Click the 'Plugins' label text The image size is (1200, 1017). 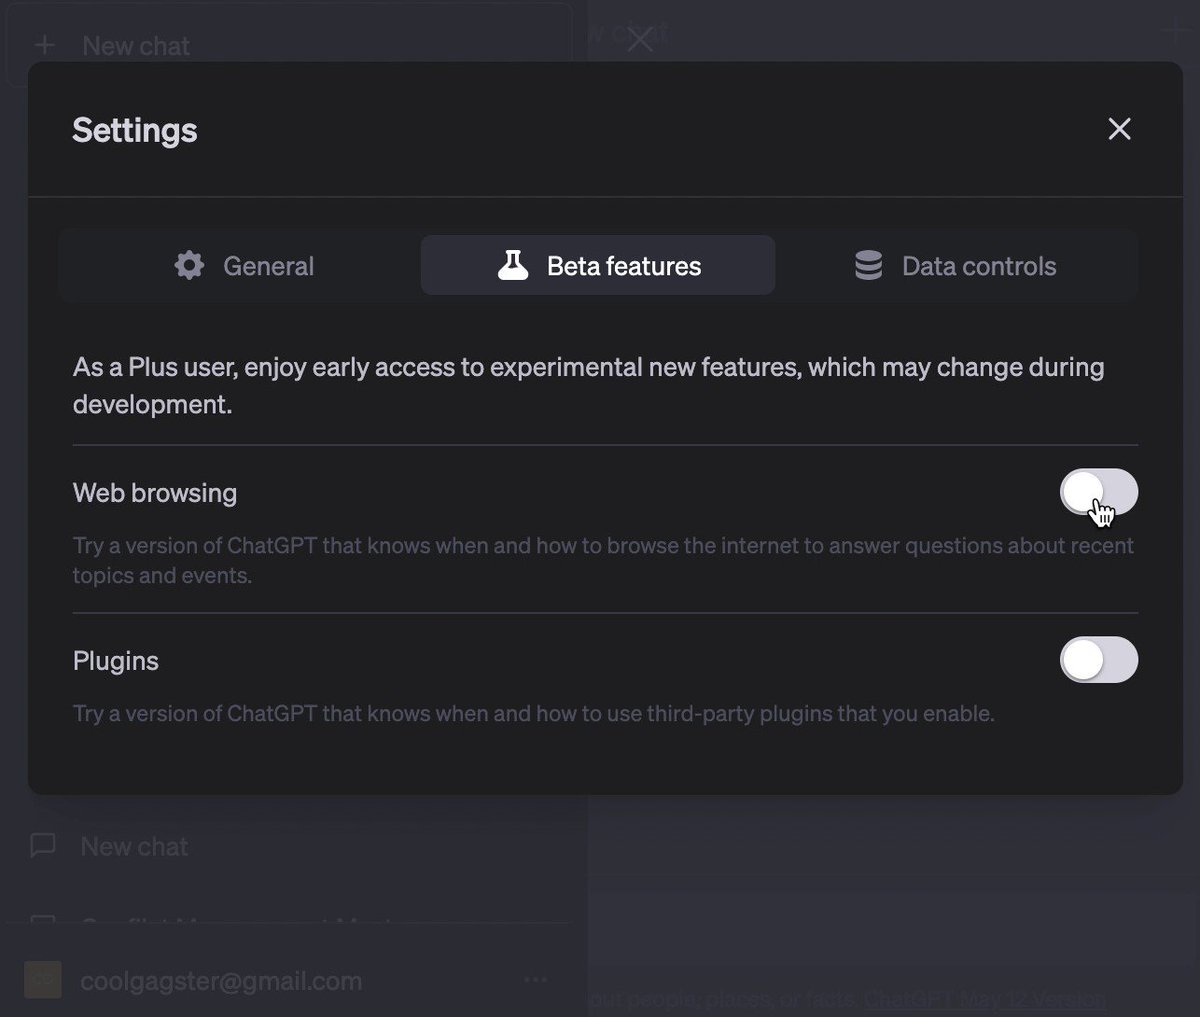pos(116,661)
